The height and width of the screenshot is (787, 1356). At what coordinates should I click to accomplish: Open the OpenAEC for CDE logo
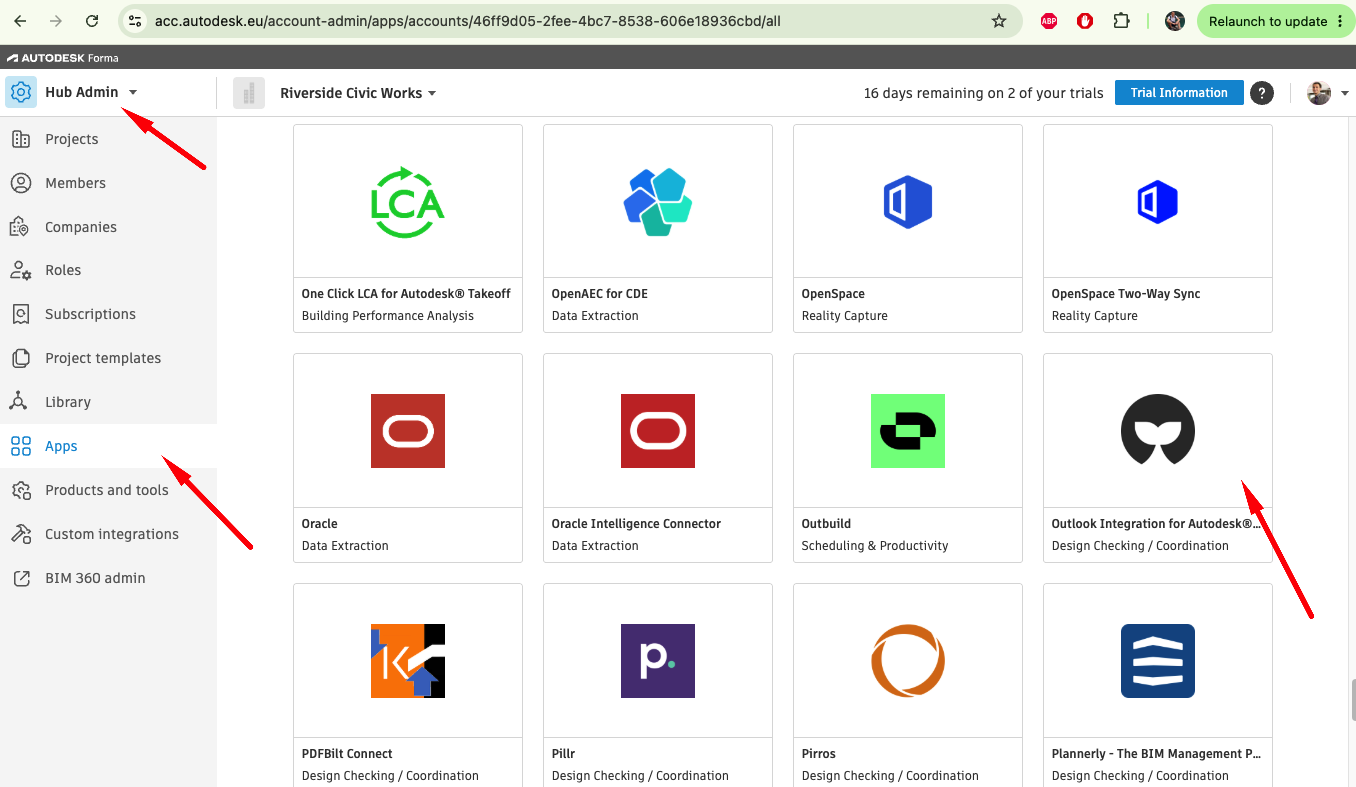click(x=658, y=201)
